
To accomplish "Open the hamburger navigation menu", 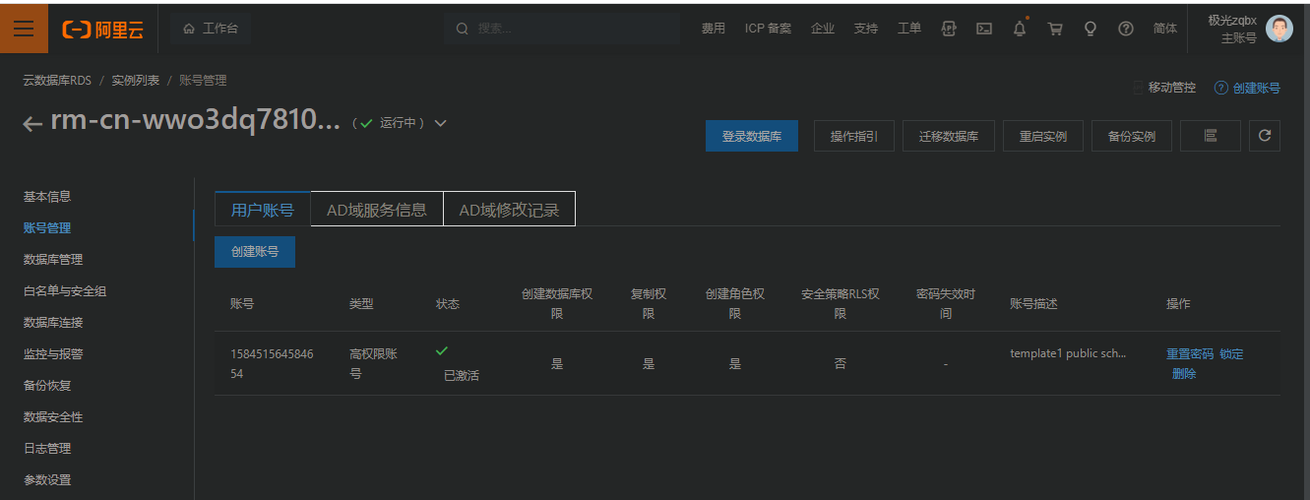I will (x=23, y=28).
